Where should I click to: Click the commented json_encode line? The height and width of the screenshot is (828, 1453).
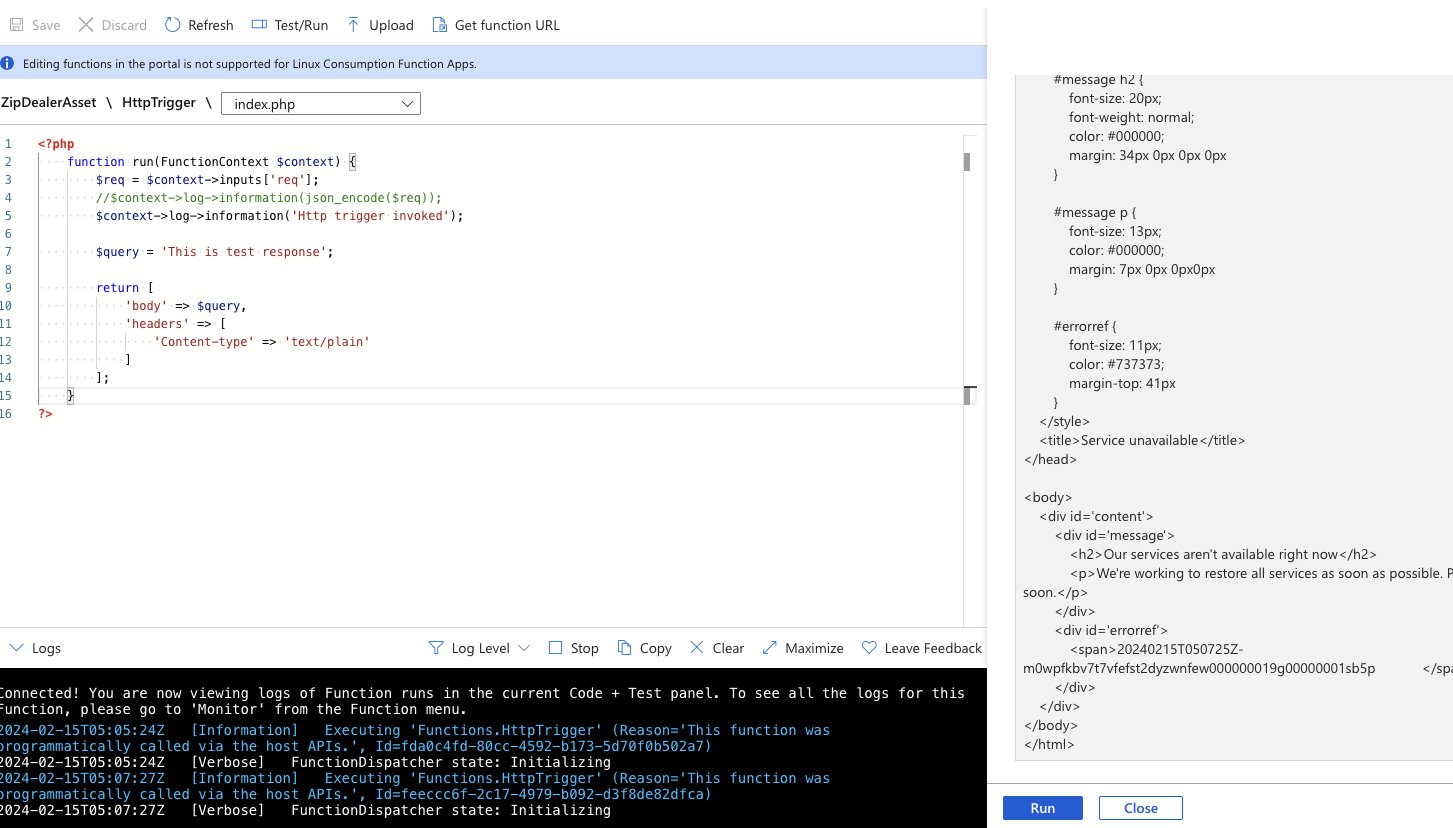click(x=269, y=198)
